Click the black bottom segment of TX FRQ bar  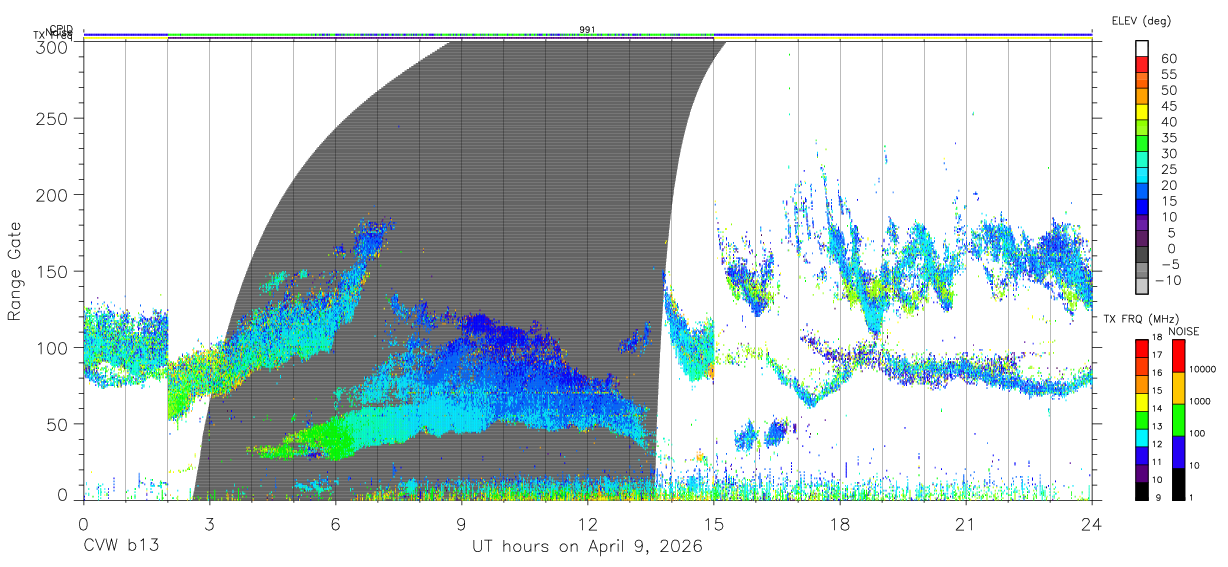pos(1142,492)
